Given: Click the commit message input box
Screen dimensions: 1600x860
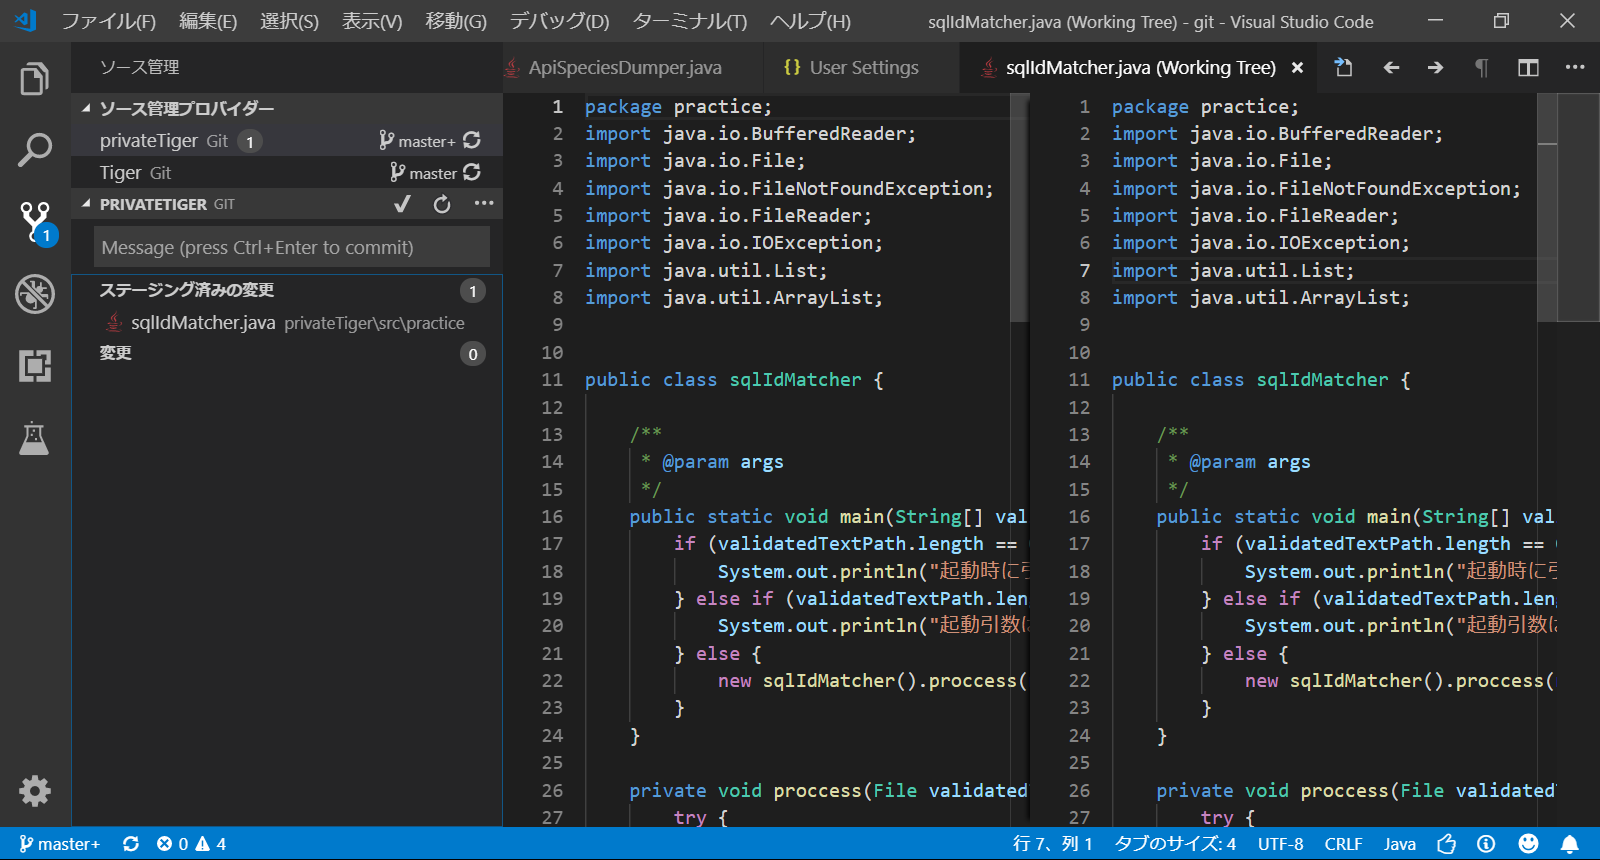Looking at the screenshot, I should click(292, 247).
